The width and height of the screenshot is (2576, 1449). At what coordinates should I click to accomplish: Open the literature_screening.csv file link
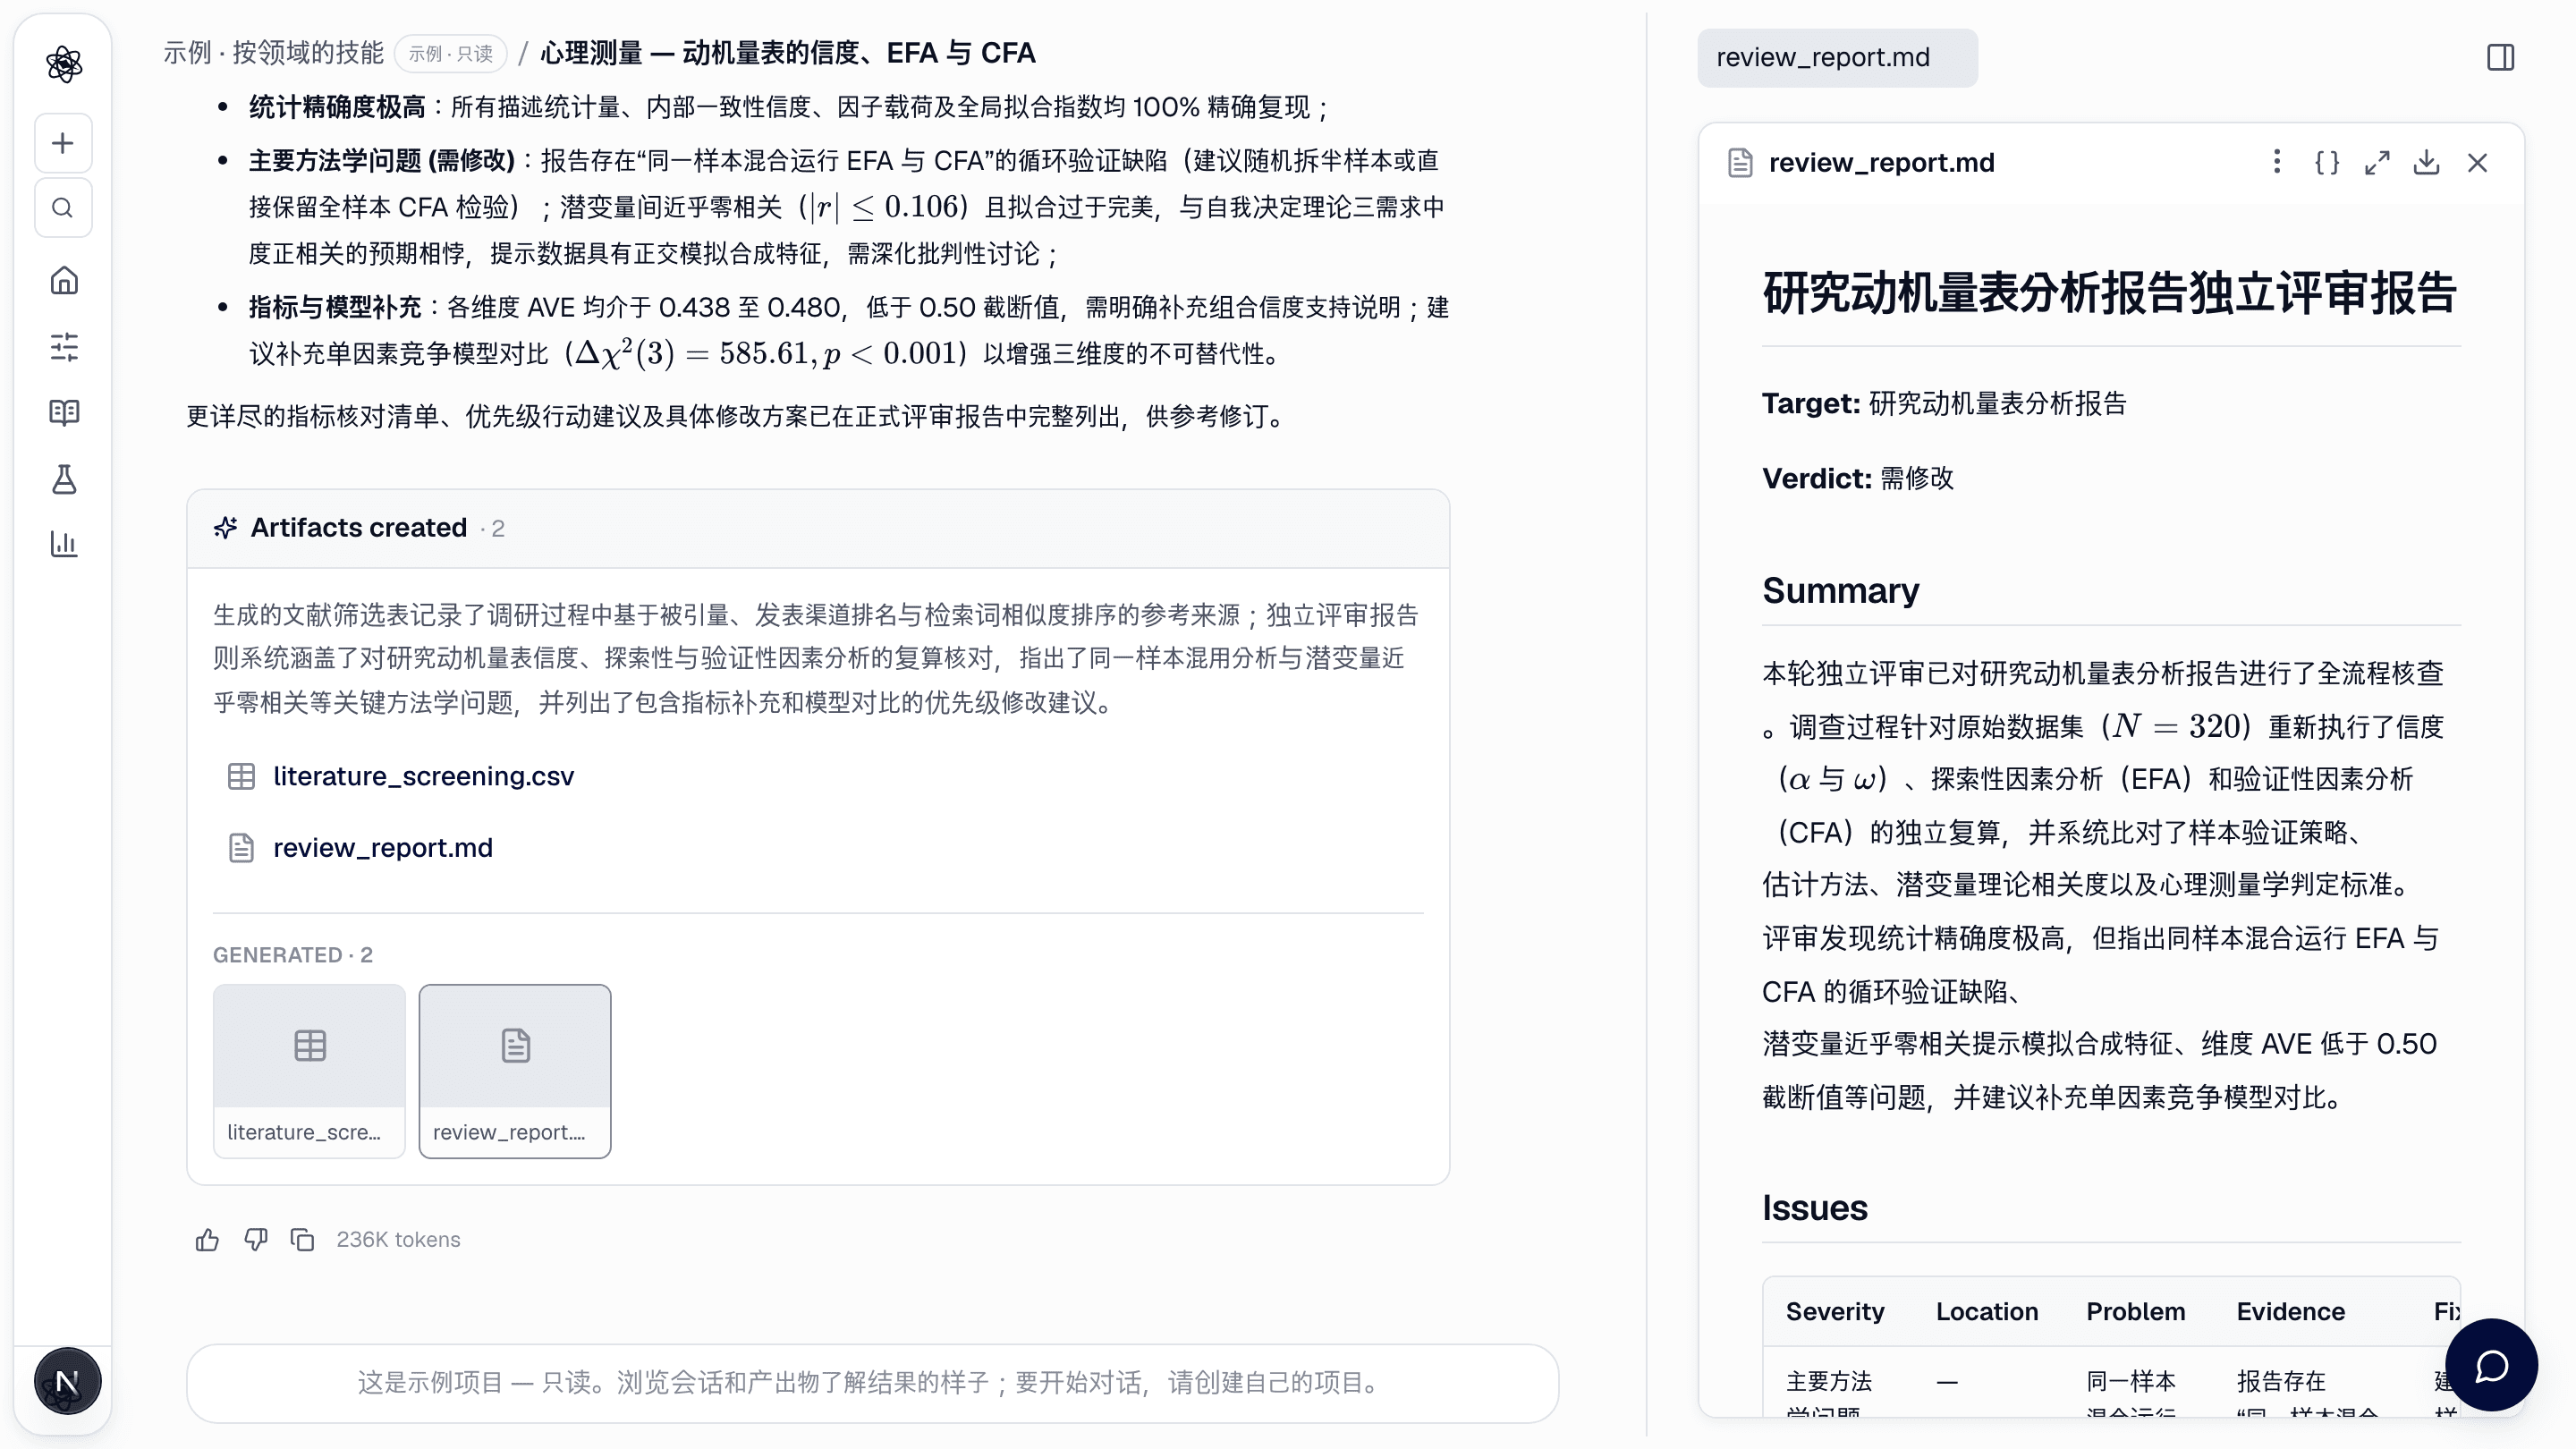[423, 777]
